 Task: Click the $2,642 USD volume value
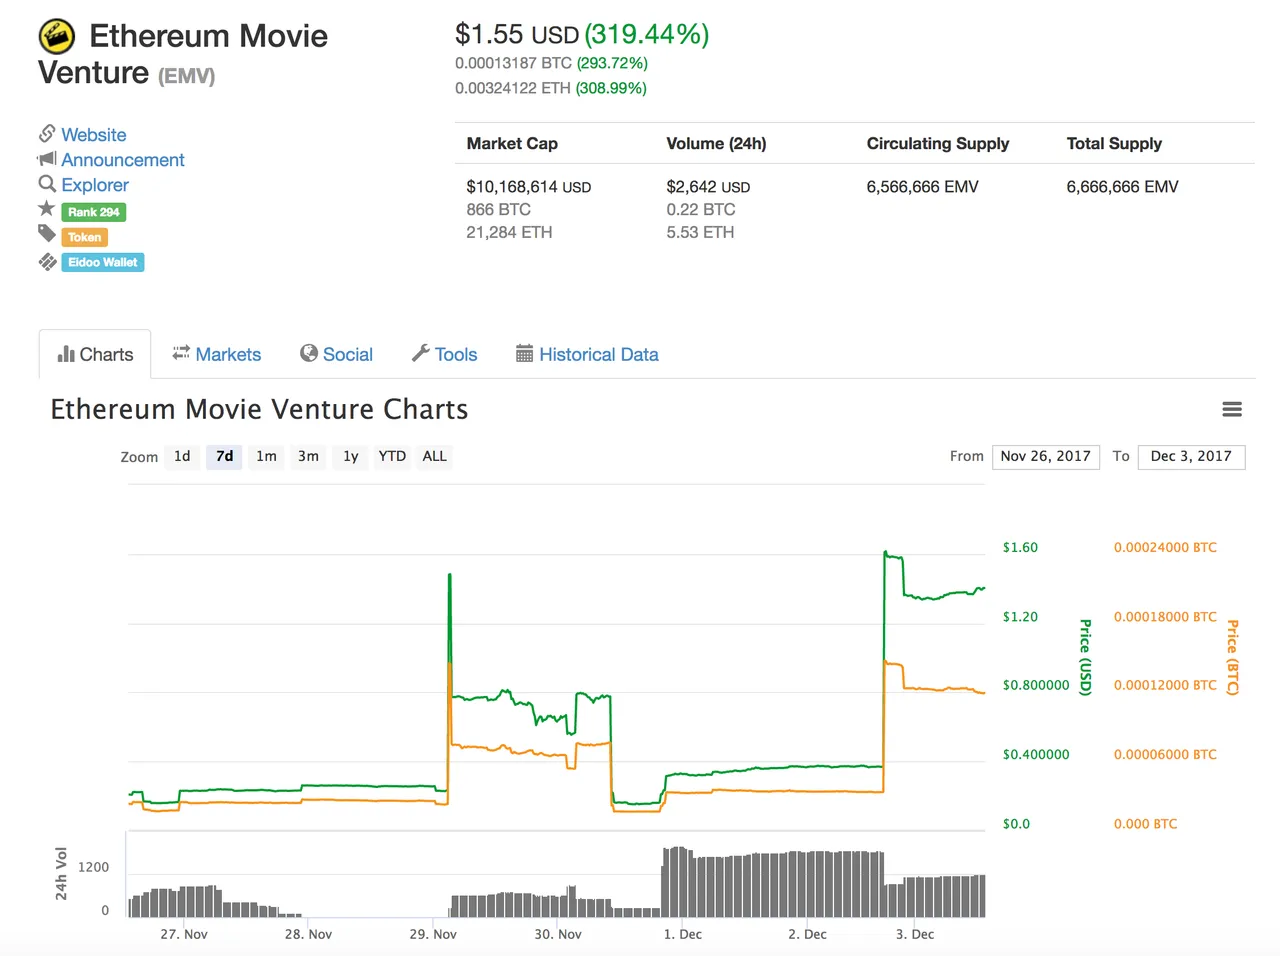pyautogui.click(x=708, y=187)
